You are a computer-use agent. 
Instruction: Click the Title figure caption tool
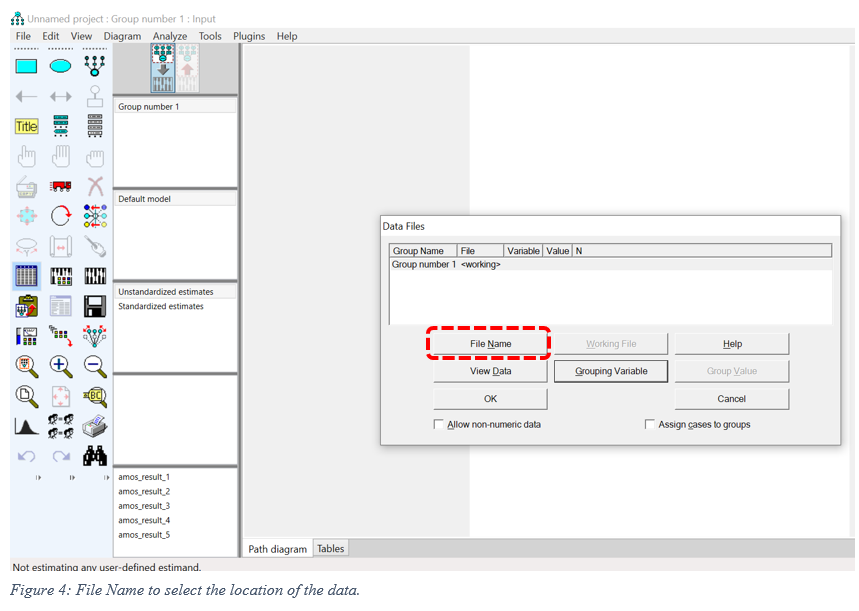point(26,126)
